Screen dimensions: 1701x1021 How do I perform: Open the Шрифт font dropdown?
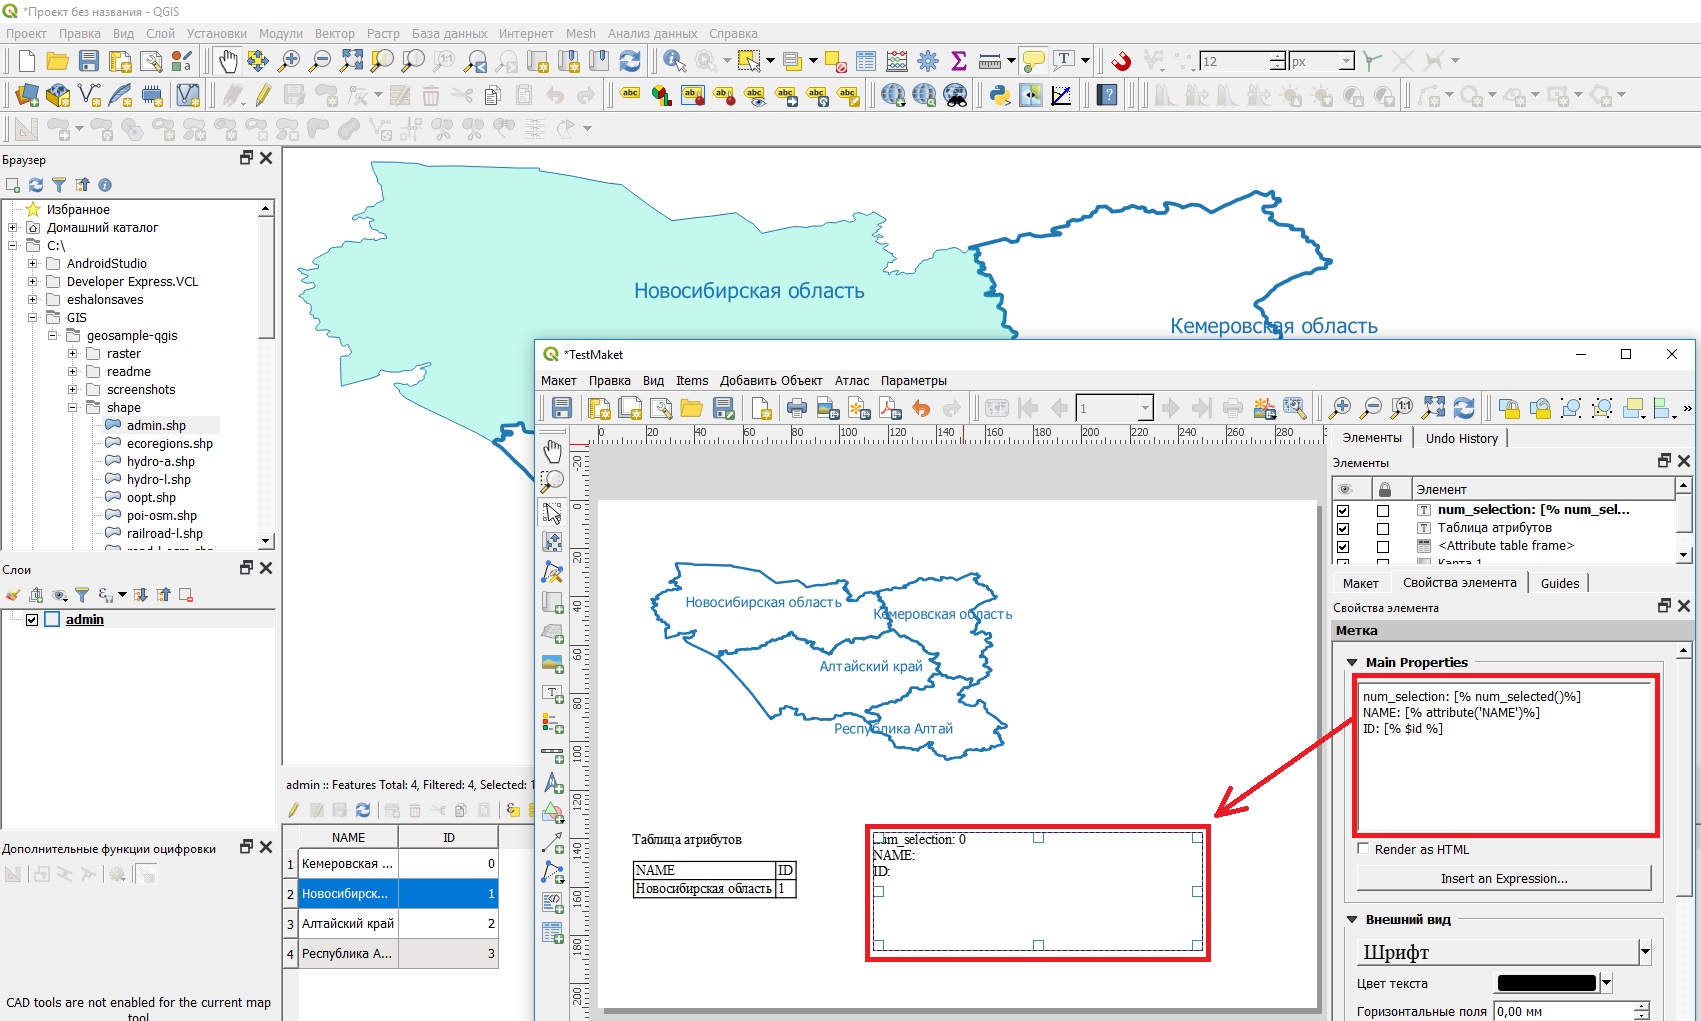pyautogui.click(x=1645, y=952)
